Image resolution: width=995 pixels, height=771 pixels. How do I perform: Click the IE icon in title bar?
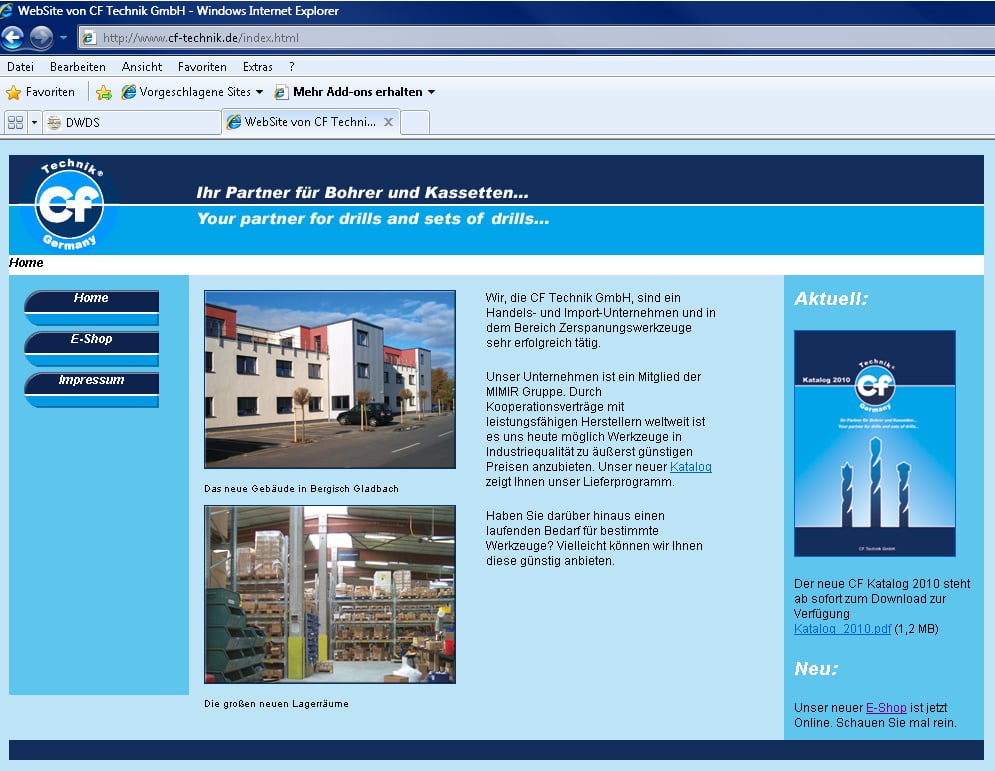[7, 10]
